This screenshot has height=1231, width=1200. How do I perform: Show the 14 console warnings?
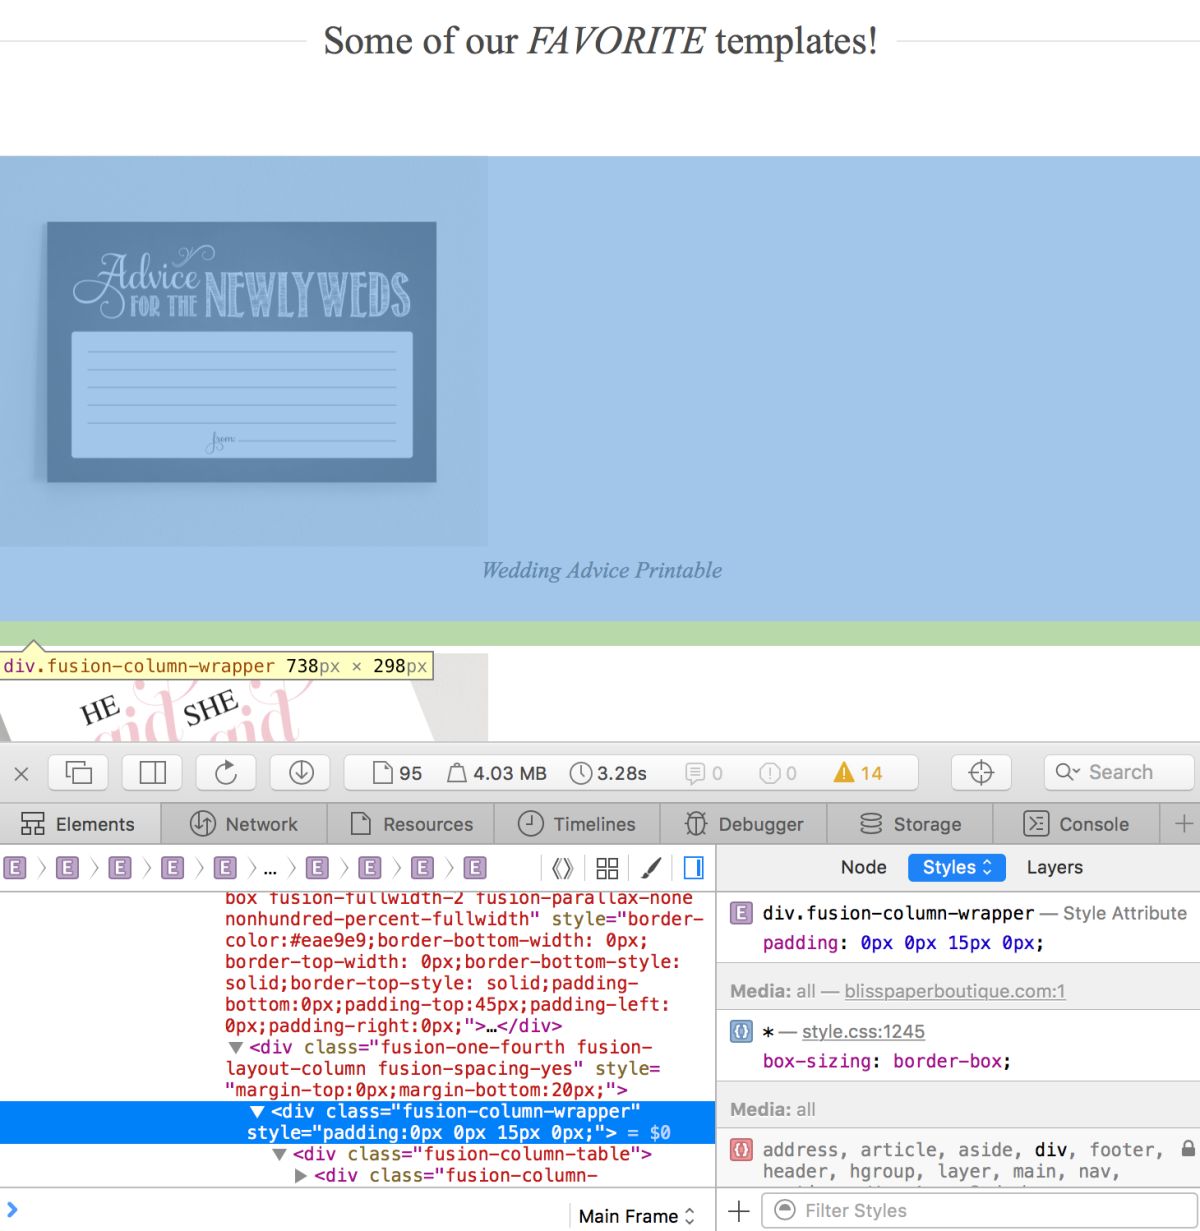(858, 773)
